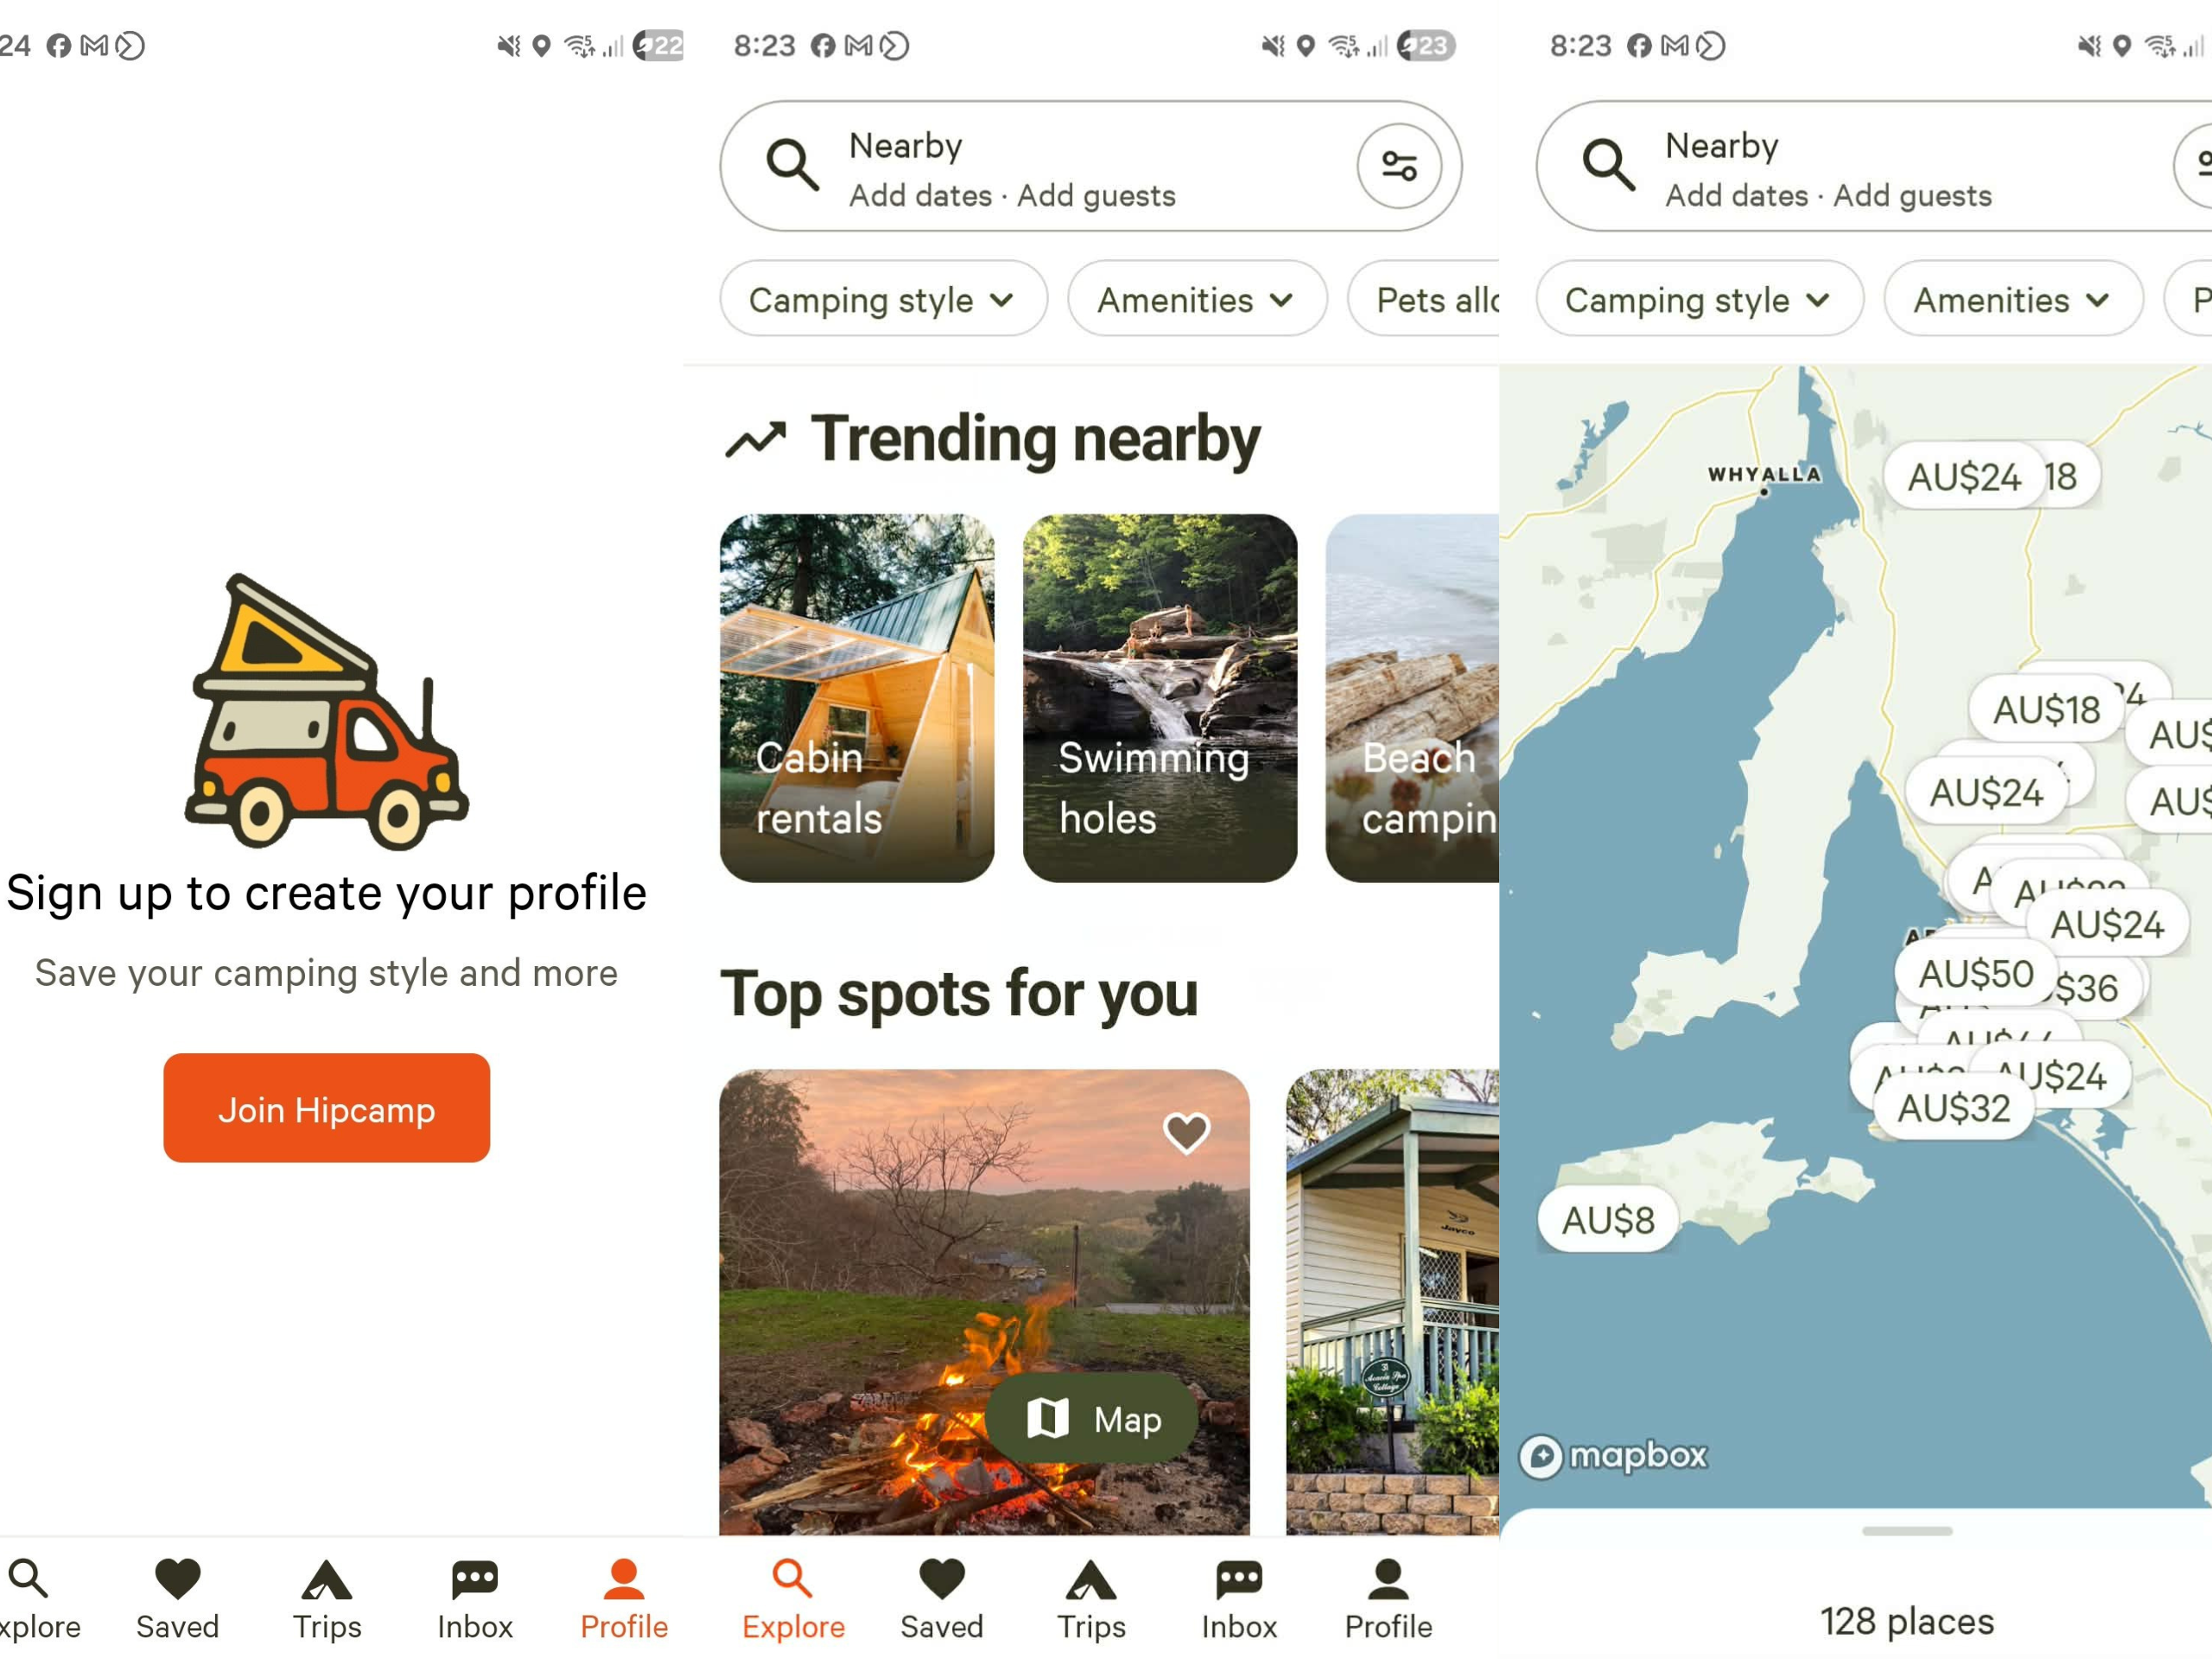2212x1659 pixels.
Task: Open Camping style filter on map screen
Action: (x=1699, y=299)
